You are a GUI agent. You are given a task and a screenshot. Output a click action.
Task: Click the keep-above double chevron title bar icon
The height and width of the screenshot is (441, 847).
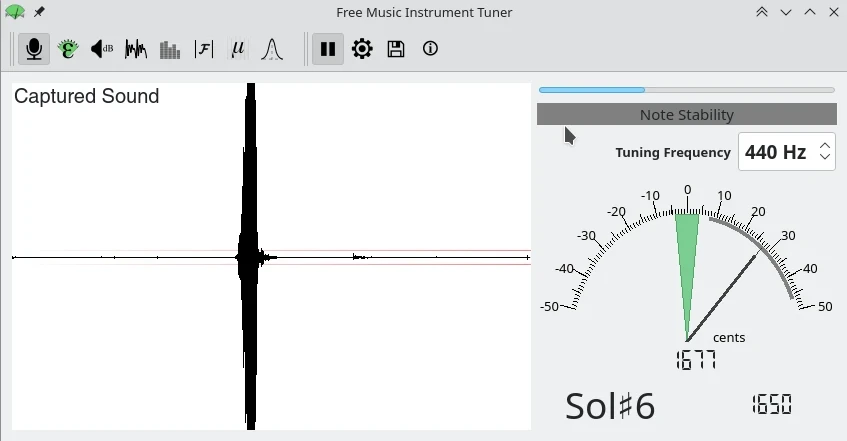[762, 12]
